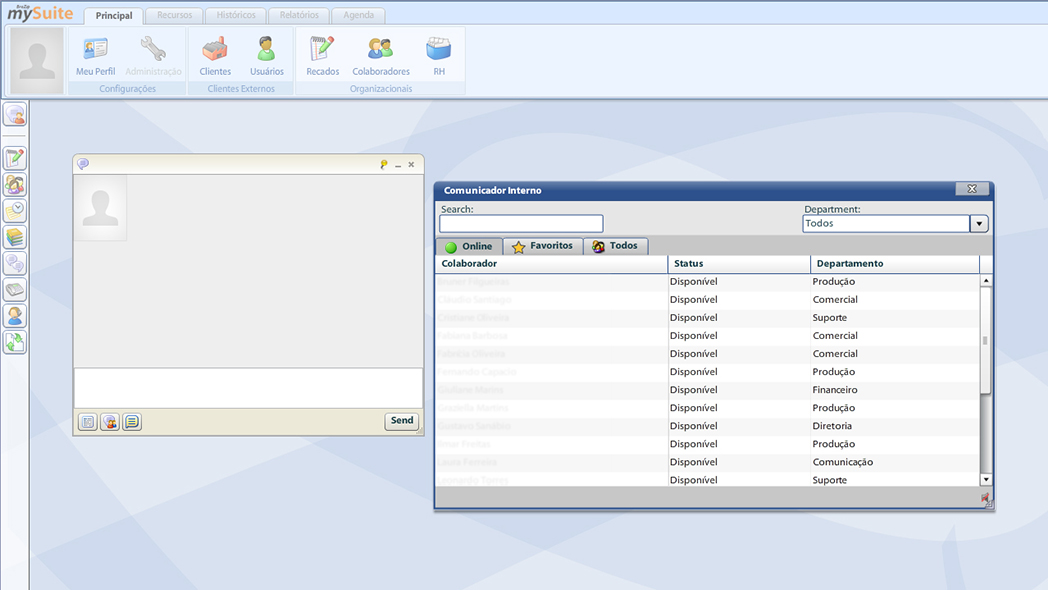Open Meu Perfil settings
This screenshot has height=590, width=1048.
tap(95, 56)
